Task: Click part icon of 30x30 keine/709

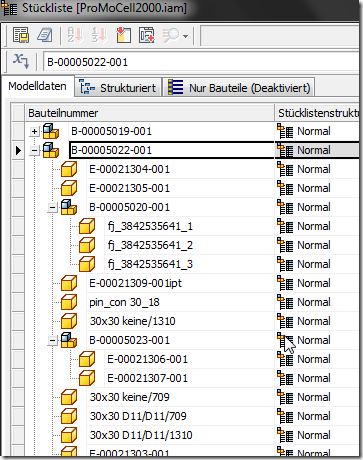Action: (69, 397)
